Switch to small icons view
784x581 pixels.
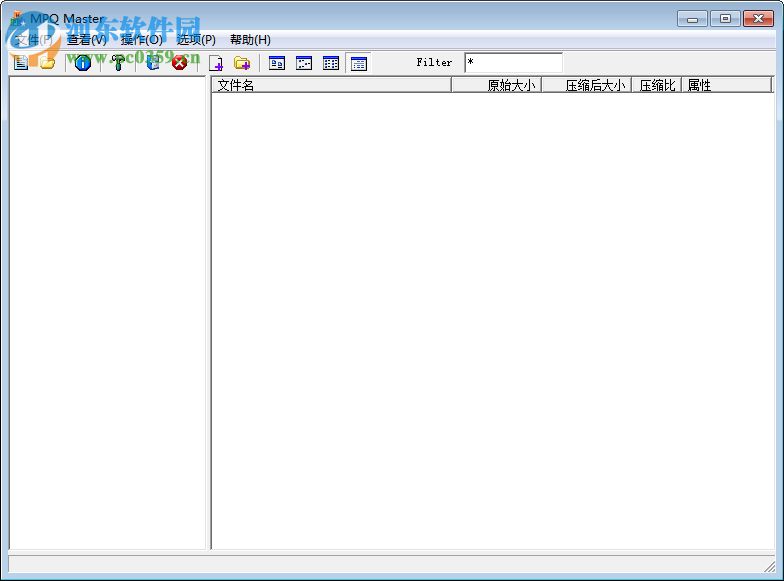pyautogui.click(x=304, y=63)
